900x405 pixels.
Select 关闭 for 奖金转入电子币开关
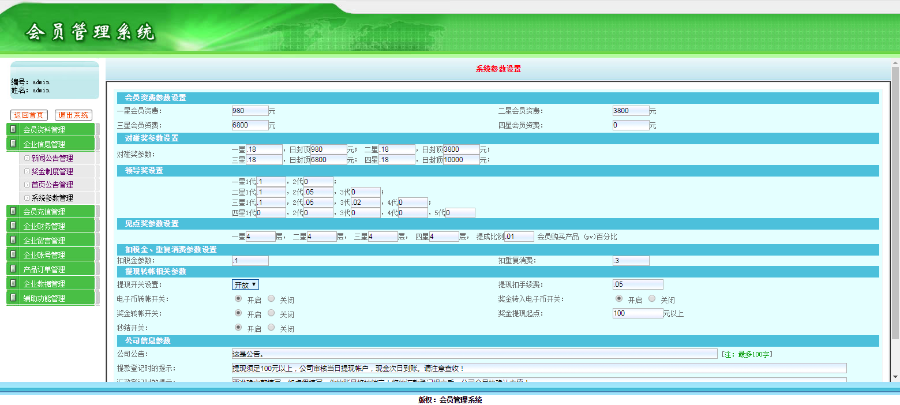pyautogui.click(x=652, y=299)
